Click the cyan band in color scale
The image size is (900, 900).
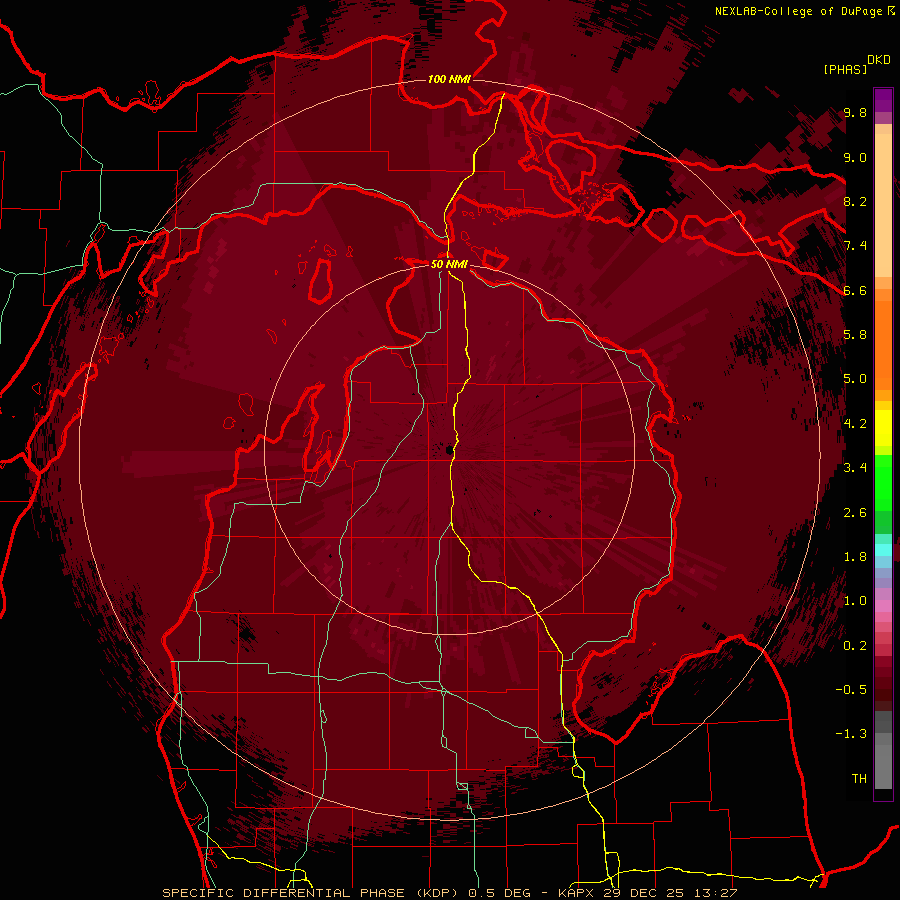tap(883, 549)
